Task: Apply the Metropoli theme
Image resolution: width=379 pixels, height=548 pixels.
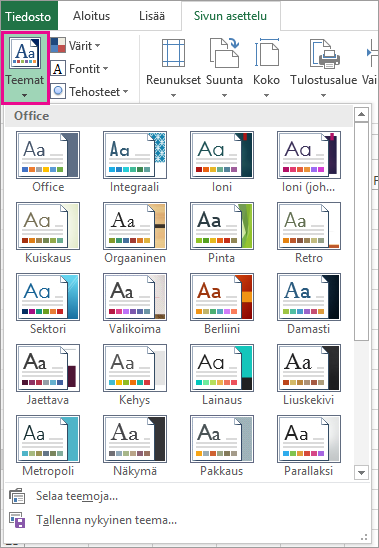Action: 48,446
